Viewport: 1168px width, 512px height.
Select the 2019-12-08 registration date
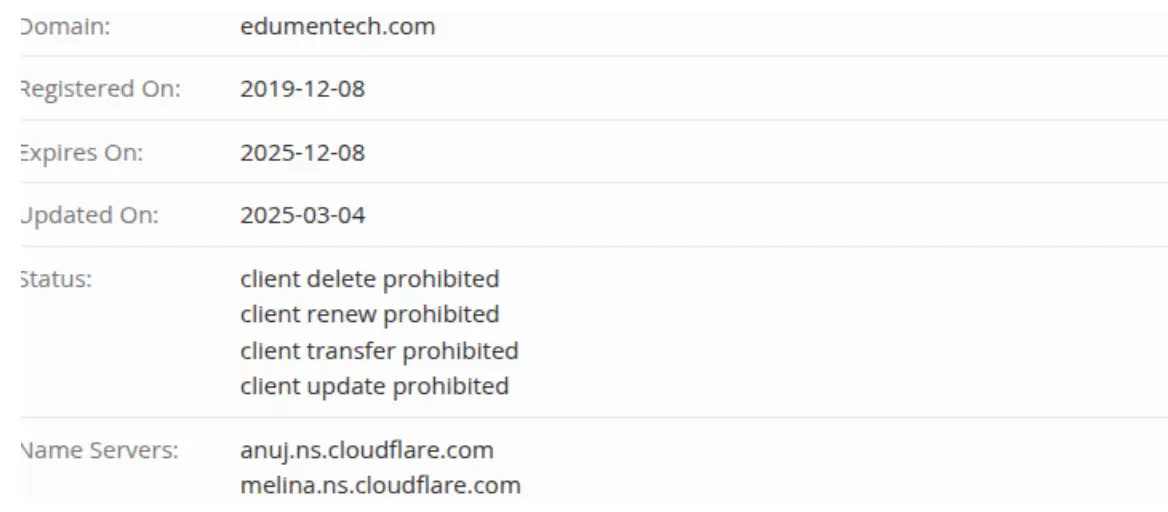302,89
